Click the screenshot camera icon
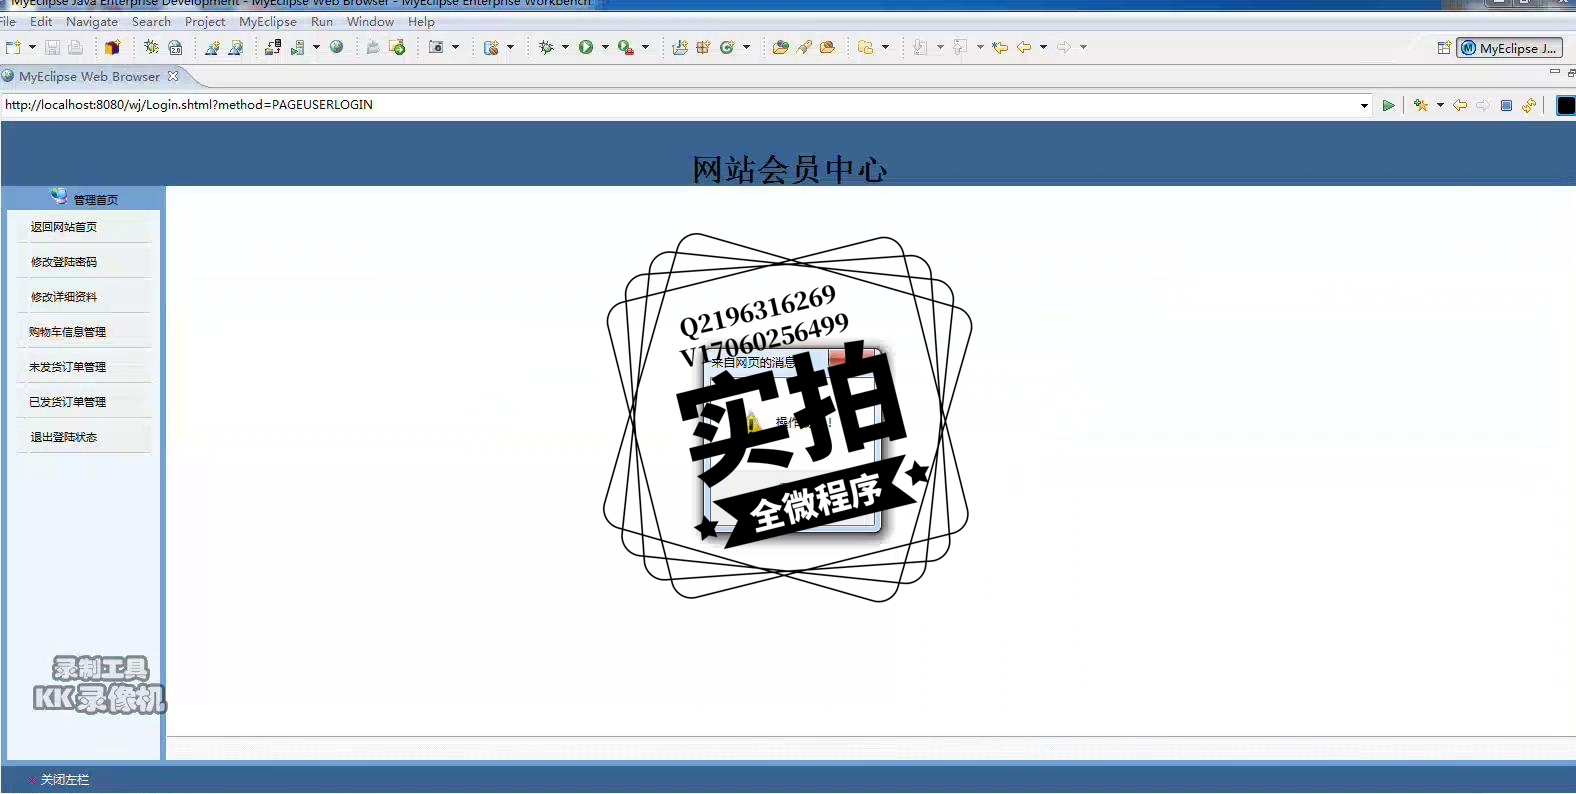Screen dimensions: 1576x794 436,47
